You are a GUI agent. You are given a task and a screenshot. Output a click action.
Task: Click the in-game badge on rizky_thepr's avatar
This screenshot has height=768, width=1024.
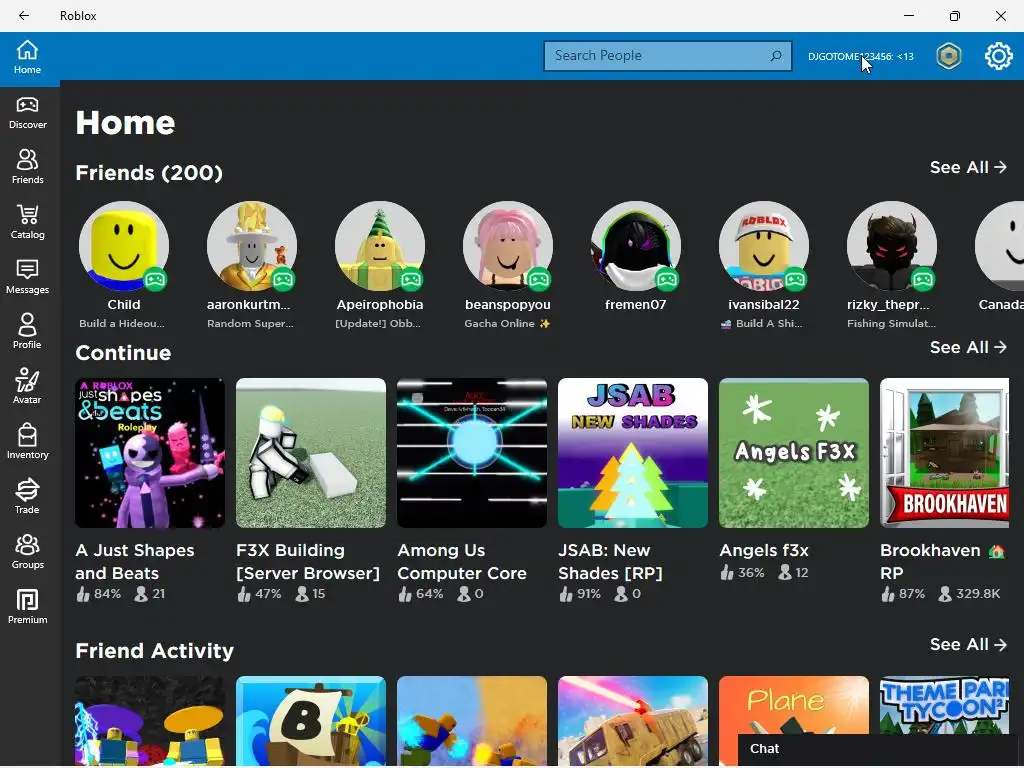pyautogui.click(x=923, y=280)
